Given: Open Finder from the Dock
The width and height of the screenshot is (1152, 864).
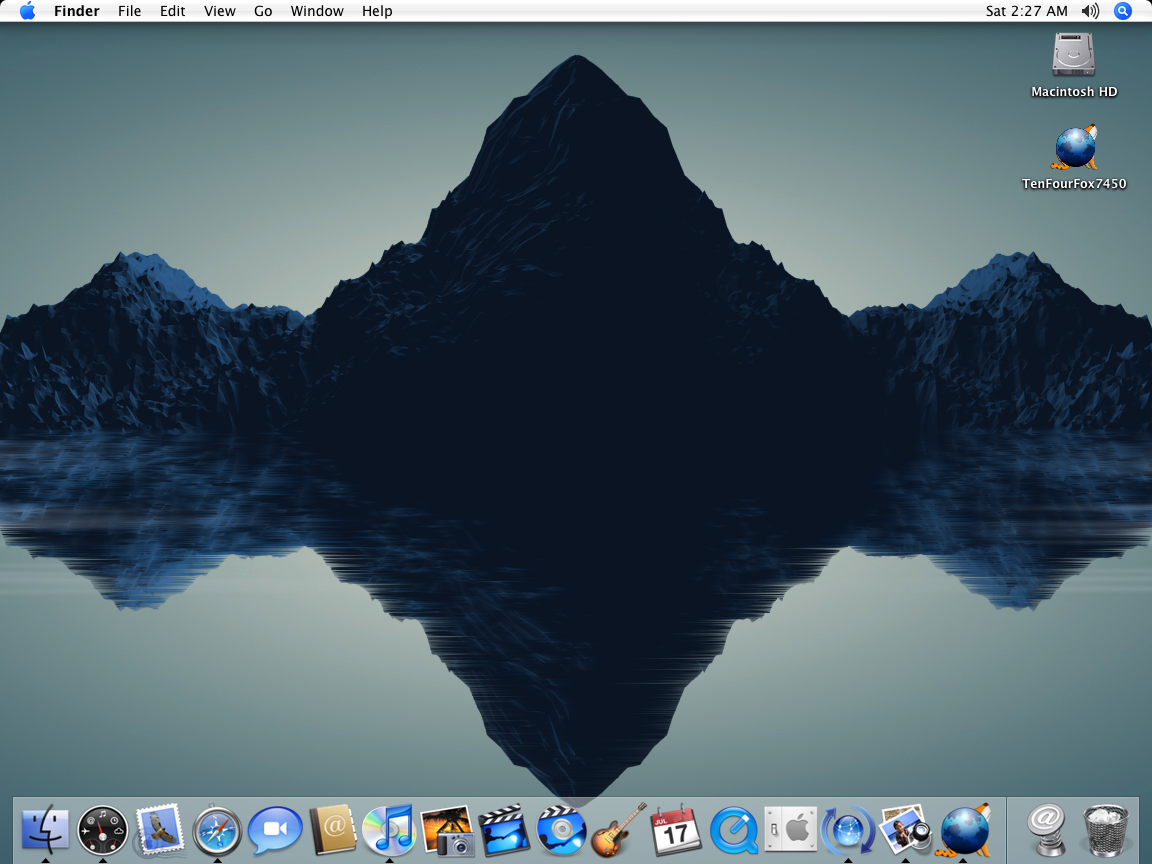Looking at the screenshot, I should click(x=45, y=830).
